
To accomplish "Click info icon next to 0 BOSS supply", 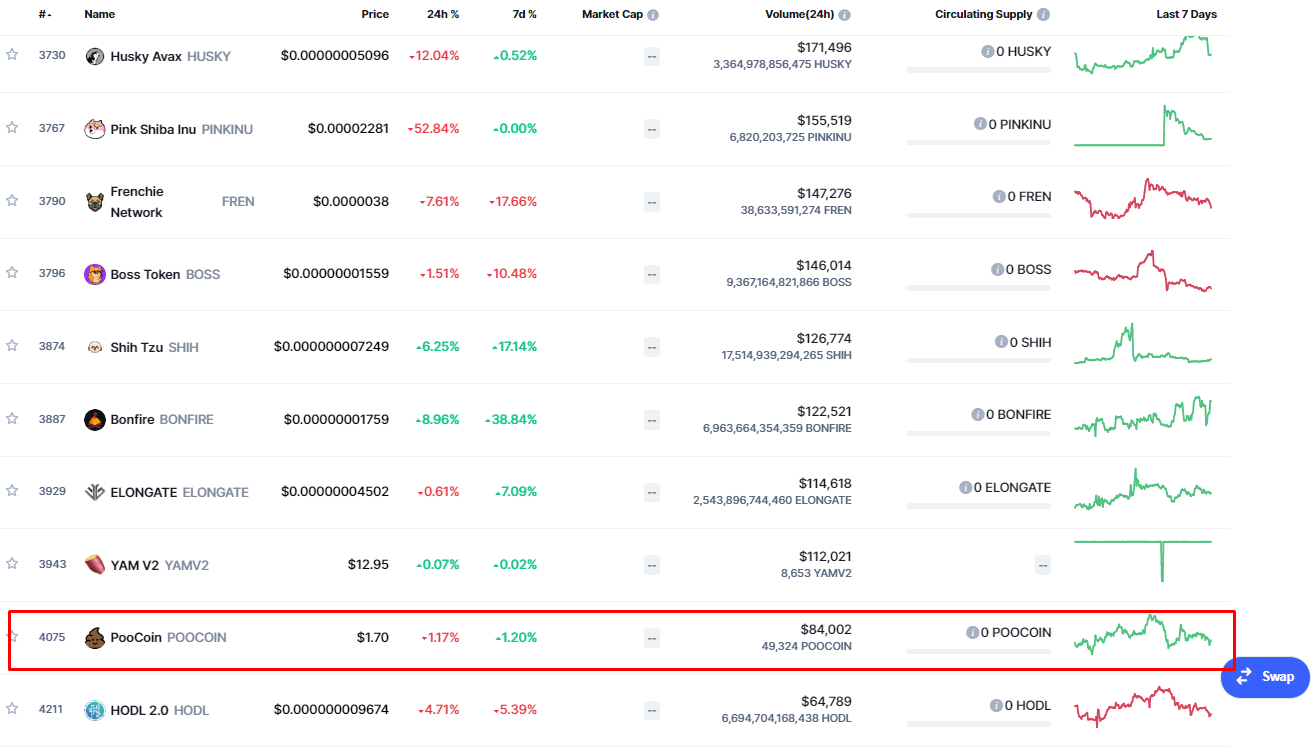I will click(997, 269).
